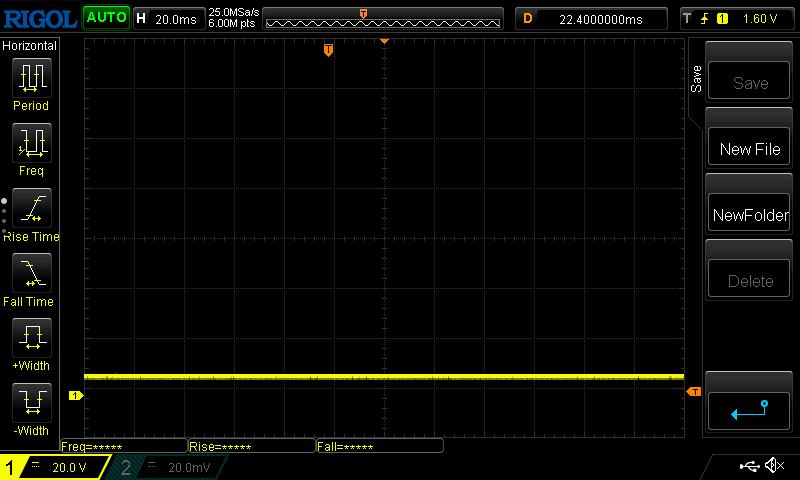Click the blue back arrow button
Image resolution: width=800 pixels, height=480 pixels.
pyautogui.click(x=749, y=411)
